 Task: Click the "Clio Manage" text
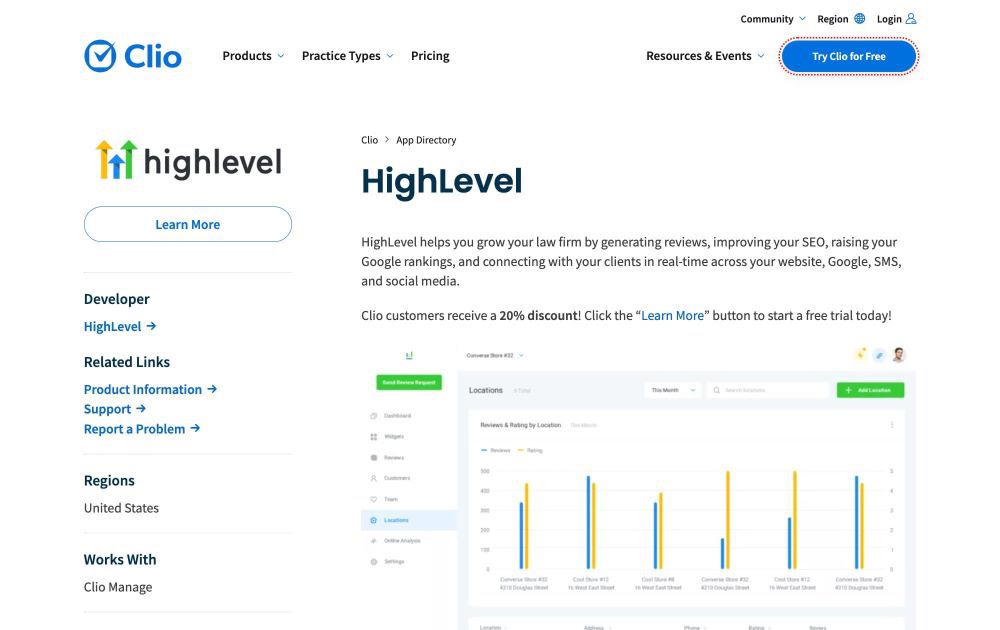(x=118, y=587)
